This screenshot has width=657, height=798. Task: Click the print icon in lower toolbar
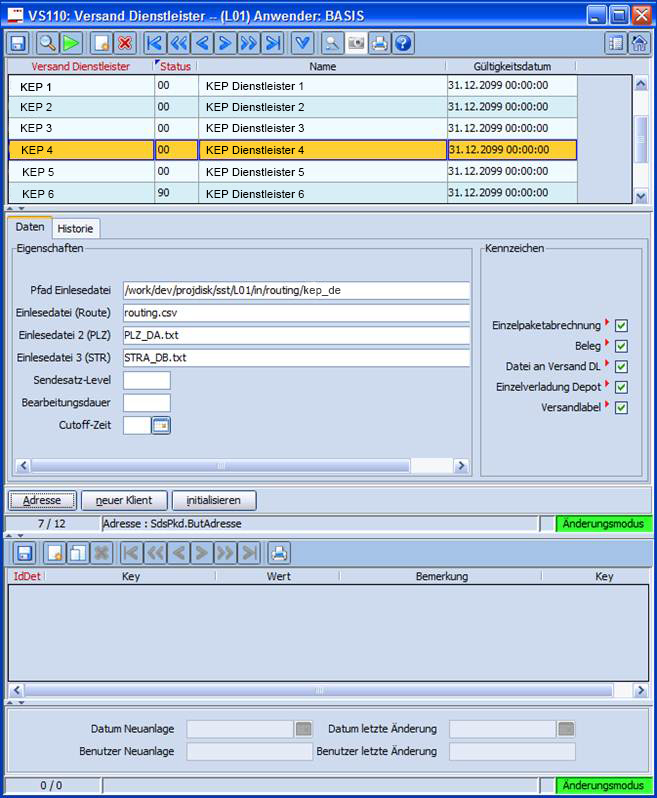(x=279, y=552)
